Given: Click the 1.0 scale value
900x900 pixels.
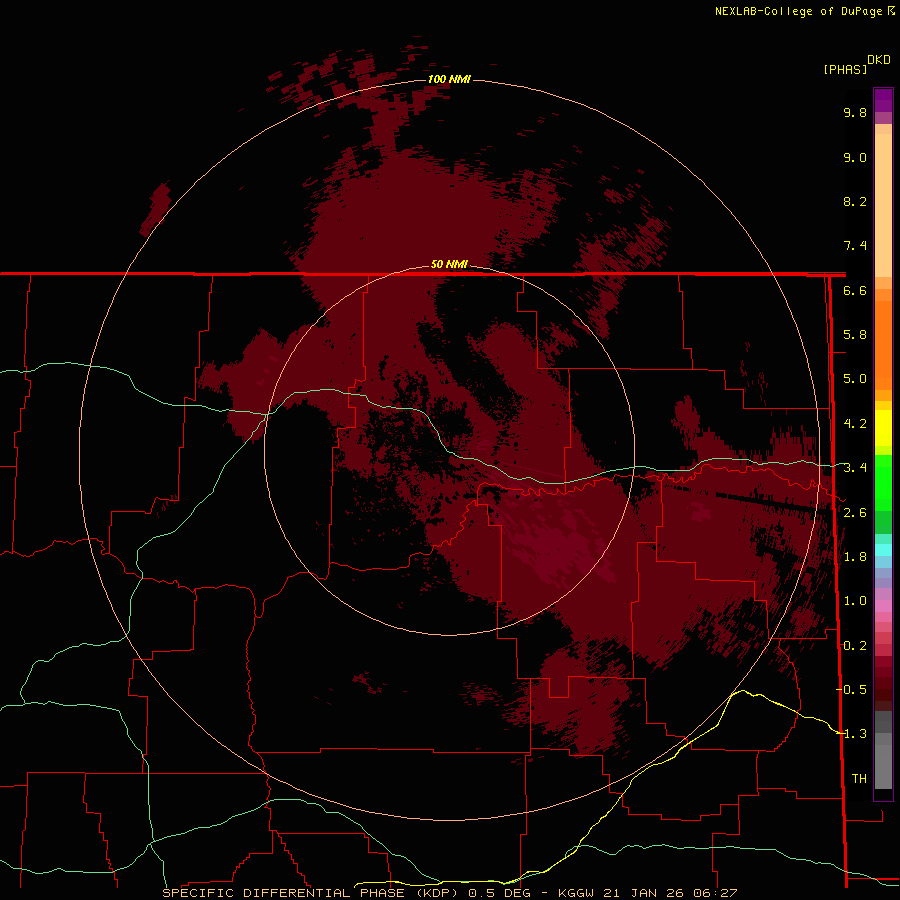Looking at the screenshot, I should tap(855, 601).
